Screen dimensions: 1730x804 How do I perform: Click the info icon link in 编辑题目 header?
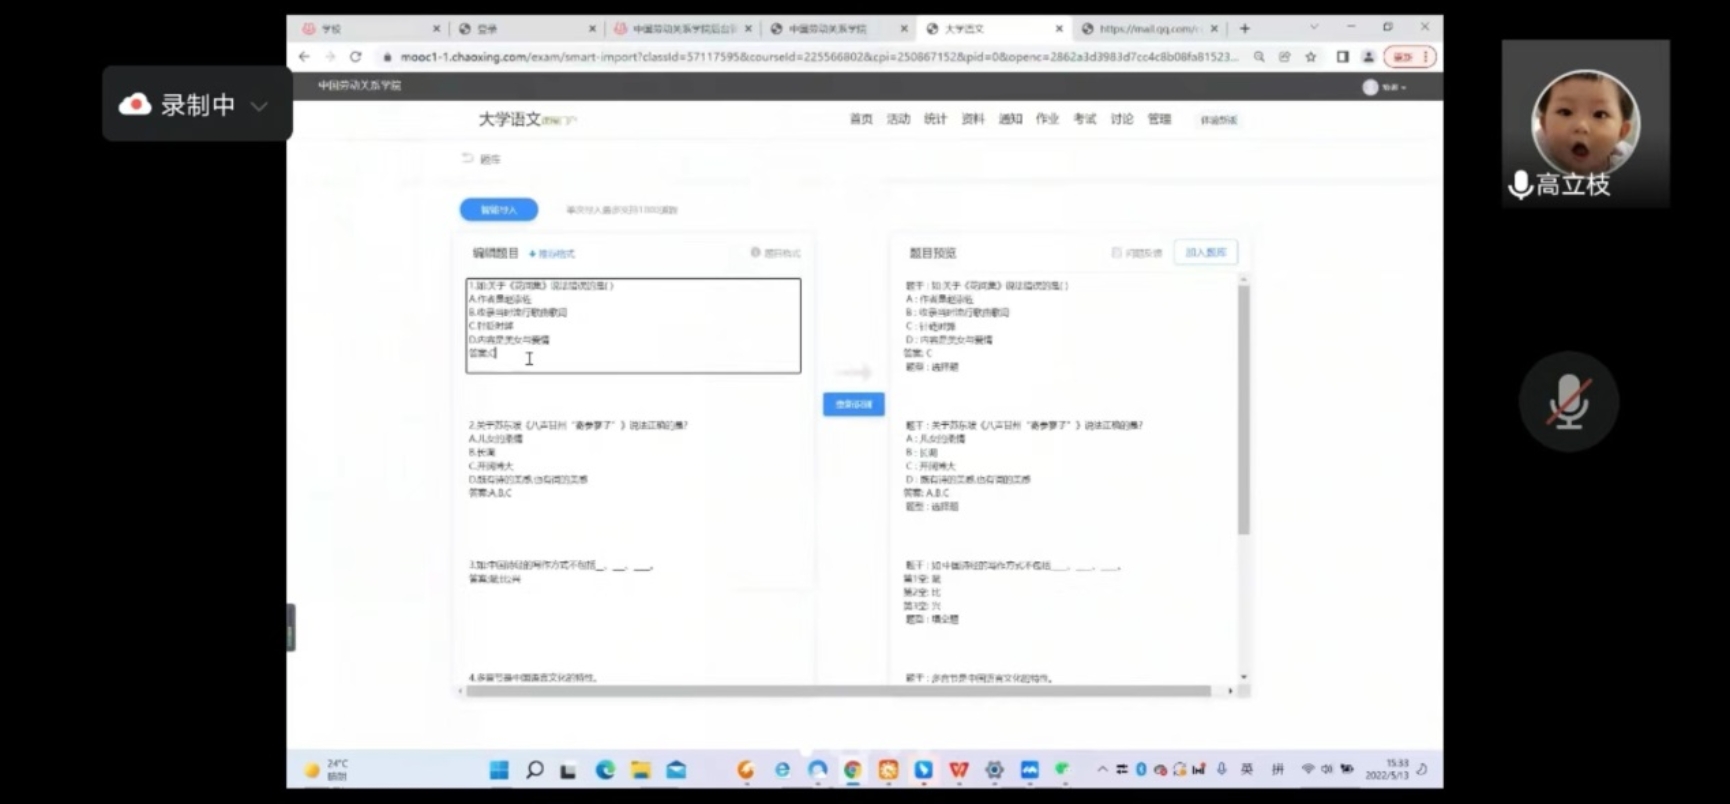point(776,253)
